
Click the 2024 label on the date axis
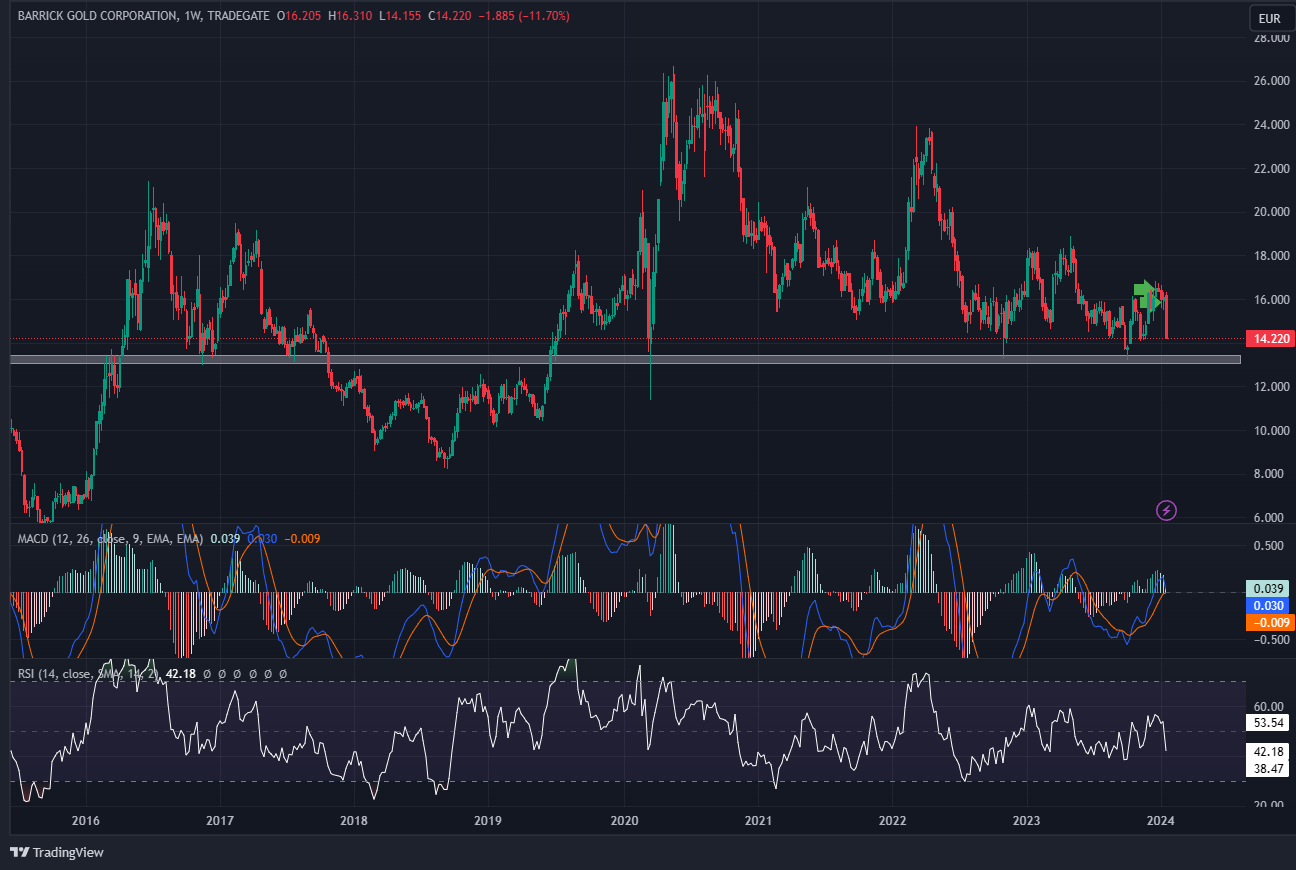[x=1160, y=822]
